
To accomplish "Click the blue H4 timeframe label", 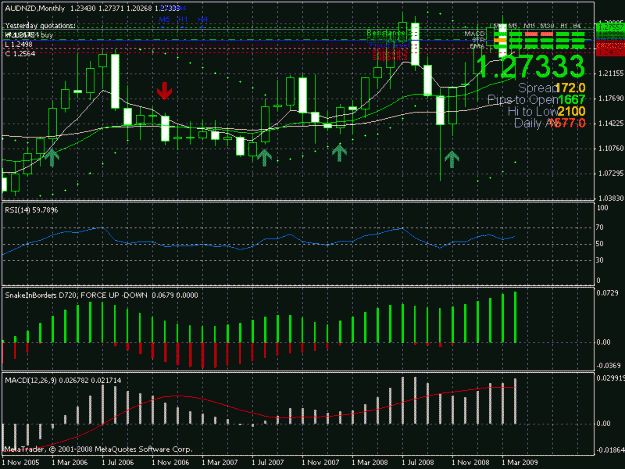I will [202, 19].
